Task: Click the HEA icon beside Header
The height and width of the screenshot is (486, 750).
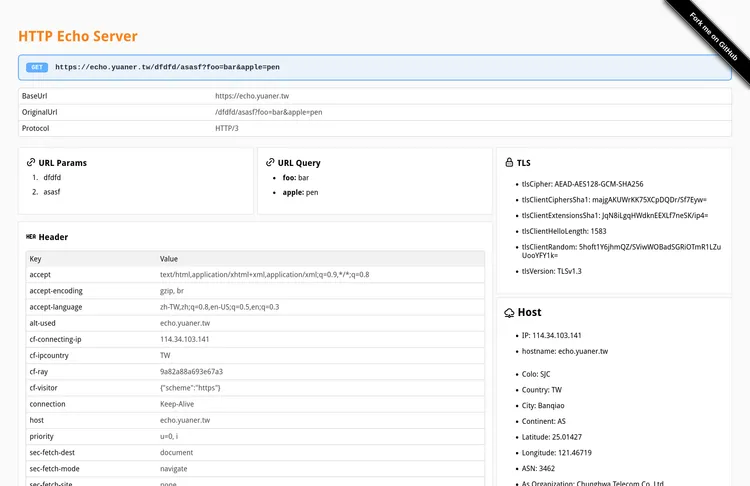Action: [x=31, y=237]
